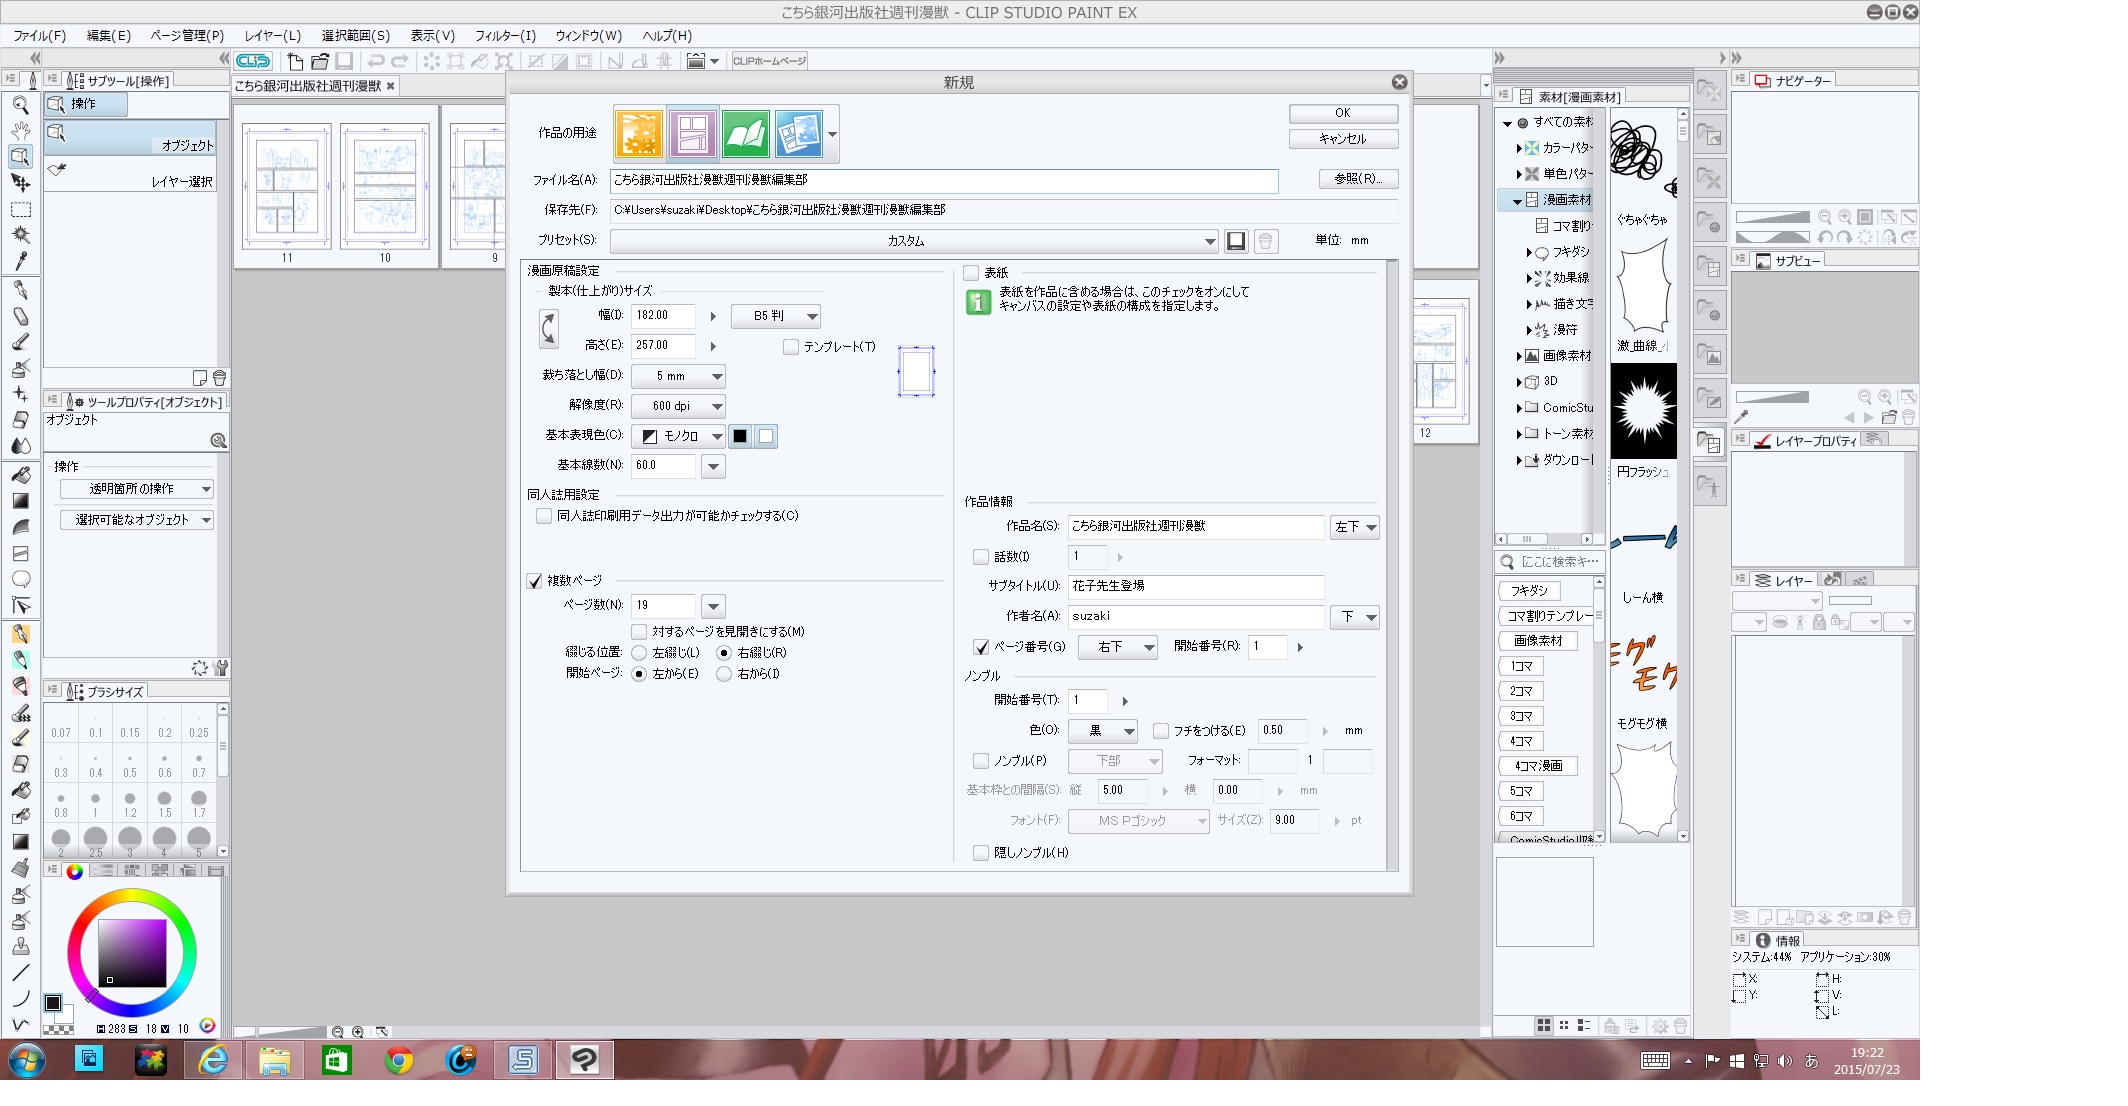Open Google Chrome from the taskbar
The width and height of the screenshot is (2128, 1106).
point(399,1060)
